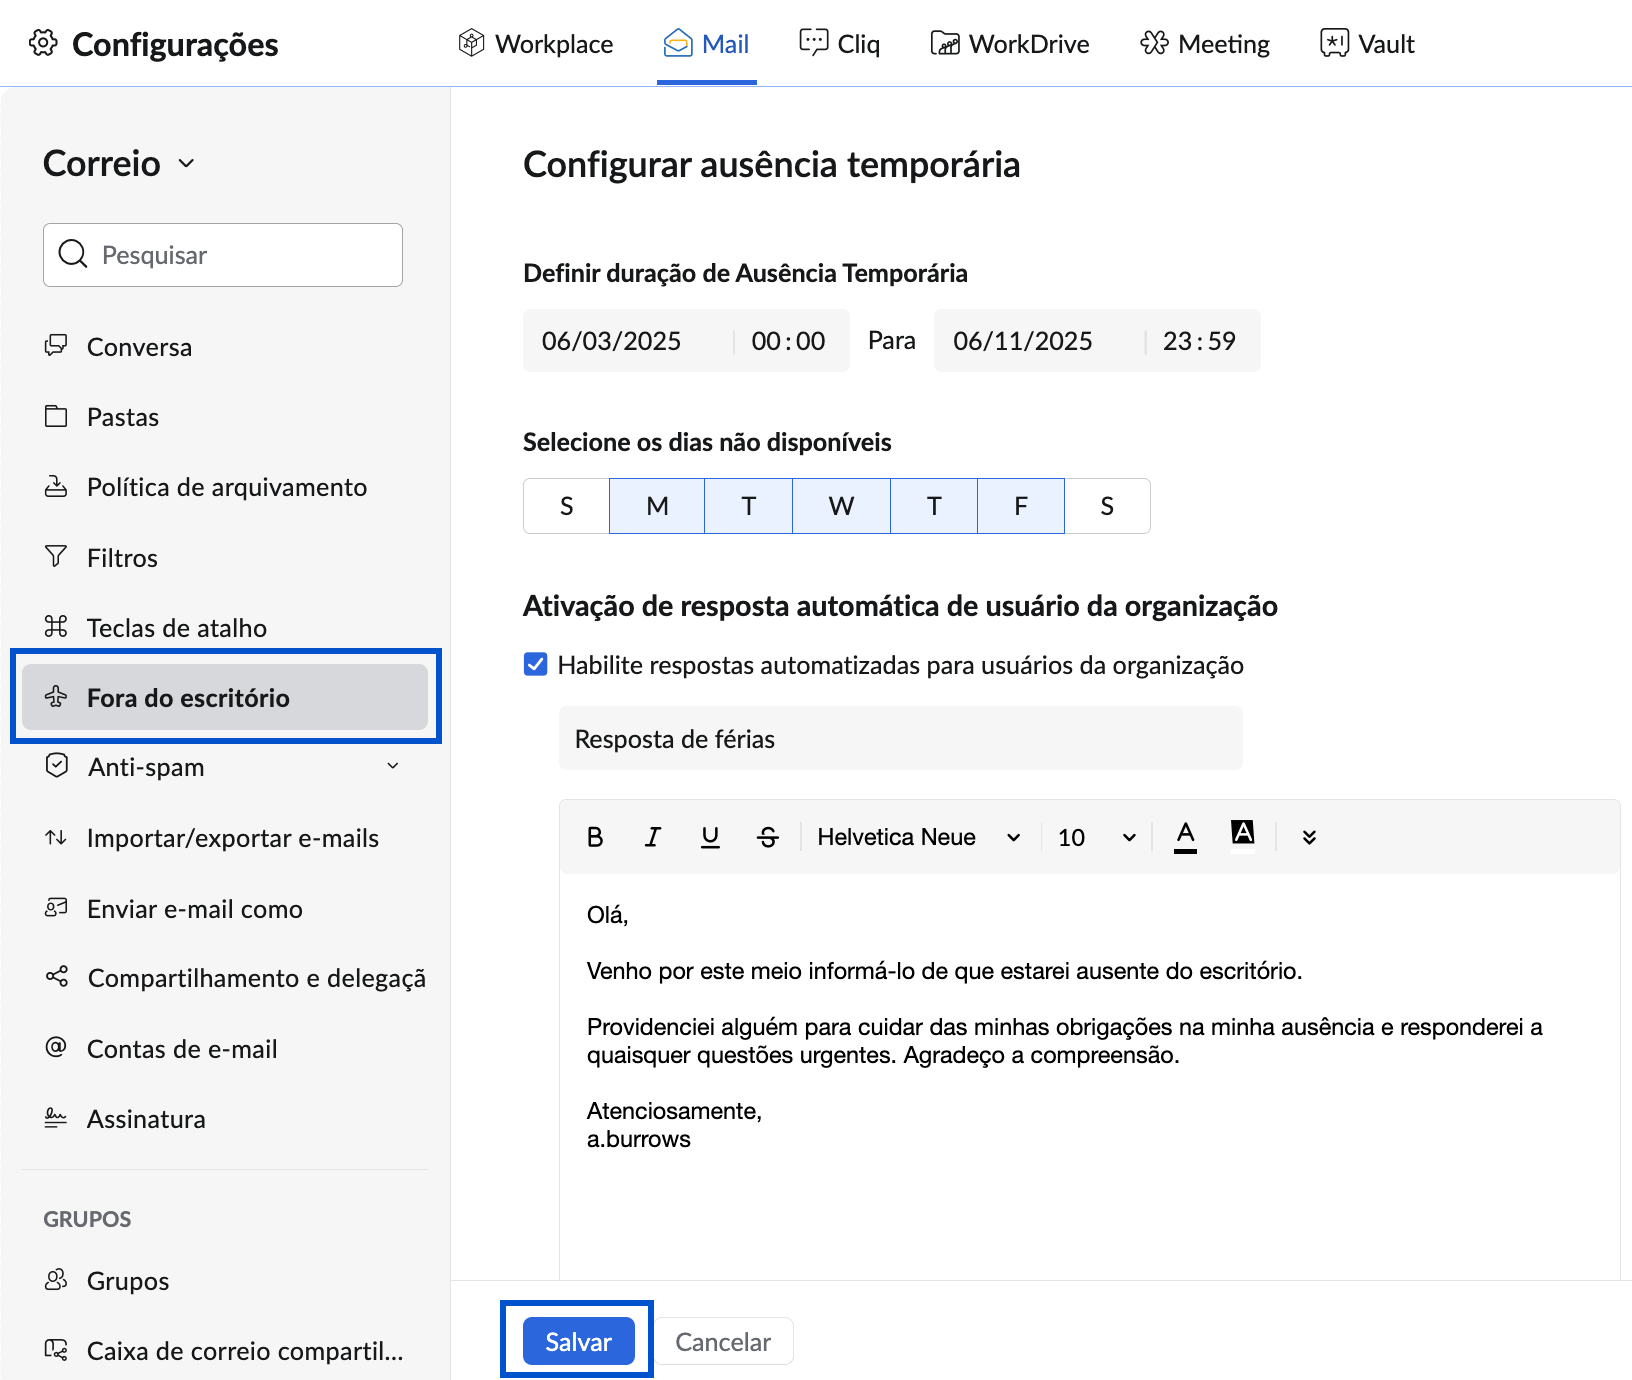This screenshot has height=1380, width=1632.
Task: Switch to the WorkDrive tab
Action: 1010,44
